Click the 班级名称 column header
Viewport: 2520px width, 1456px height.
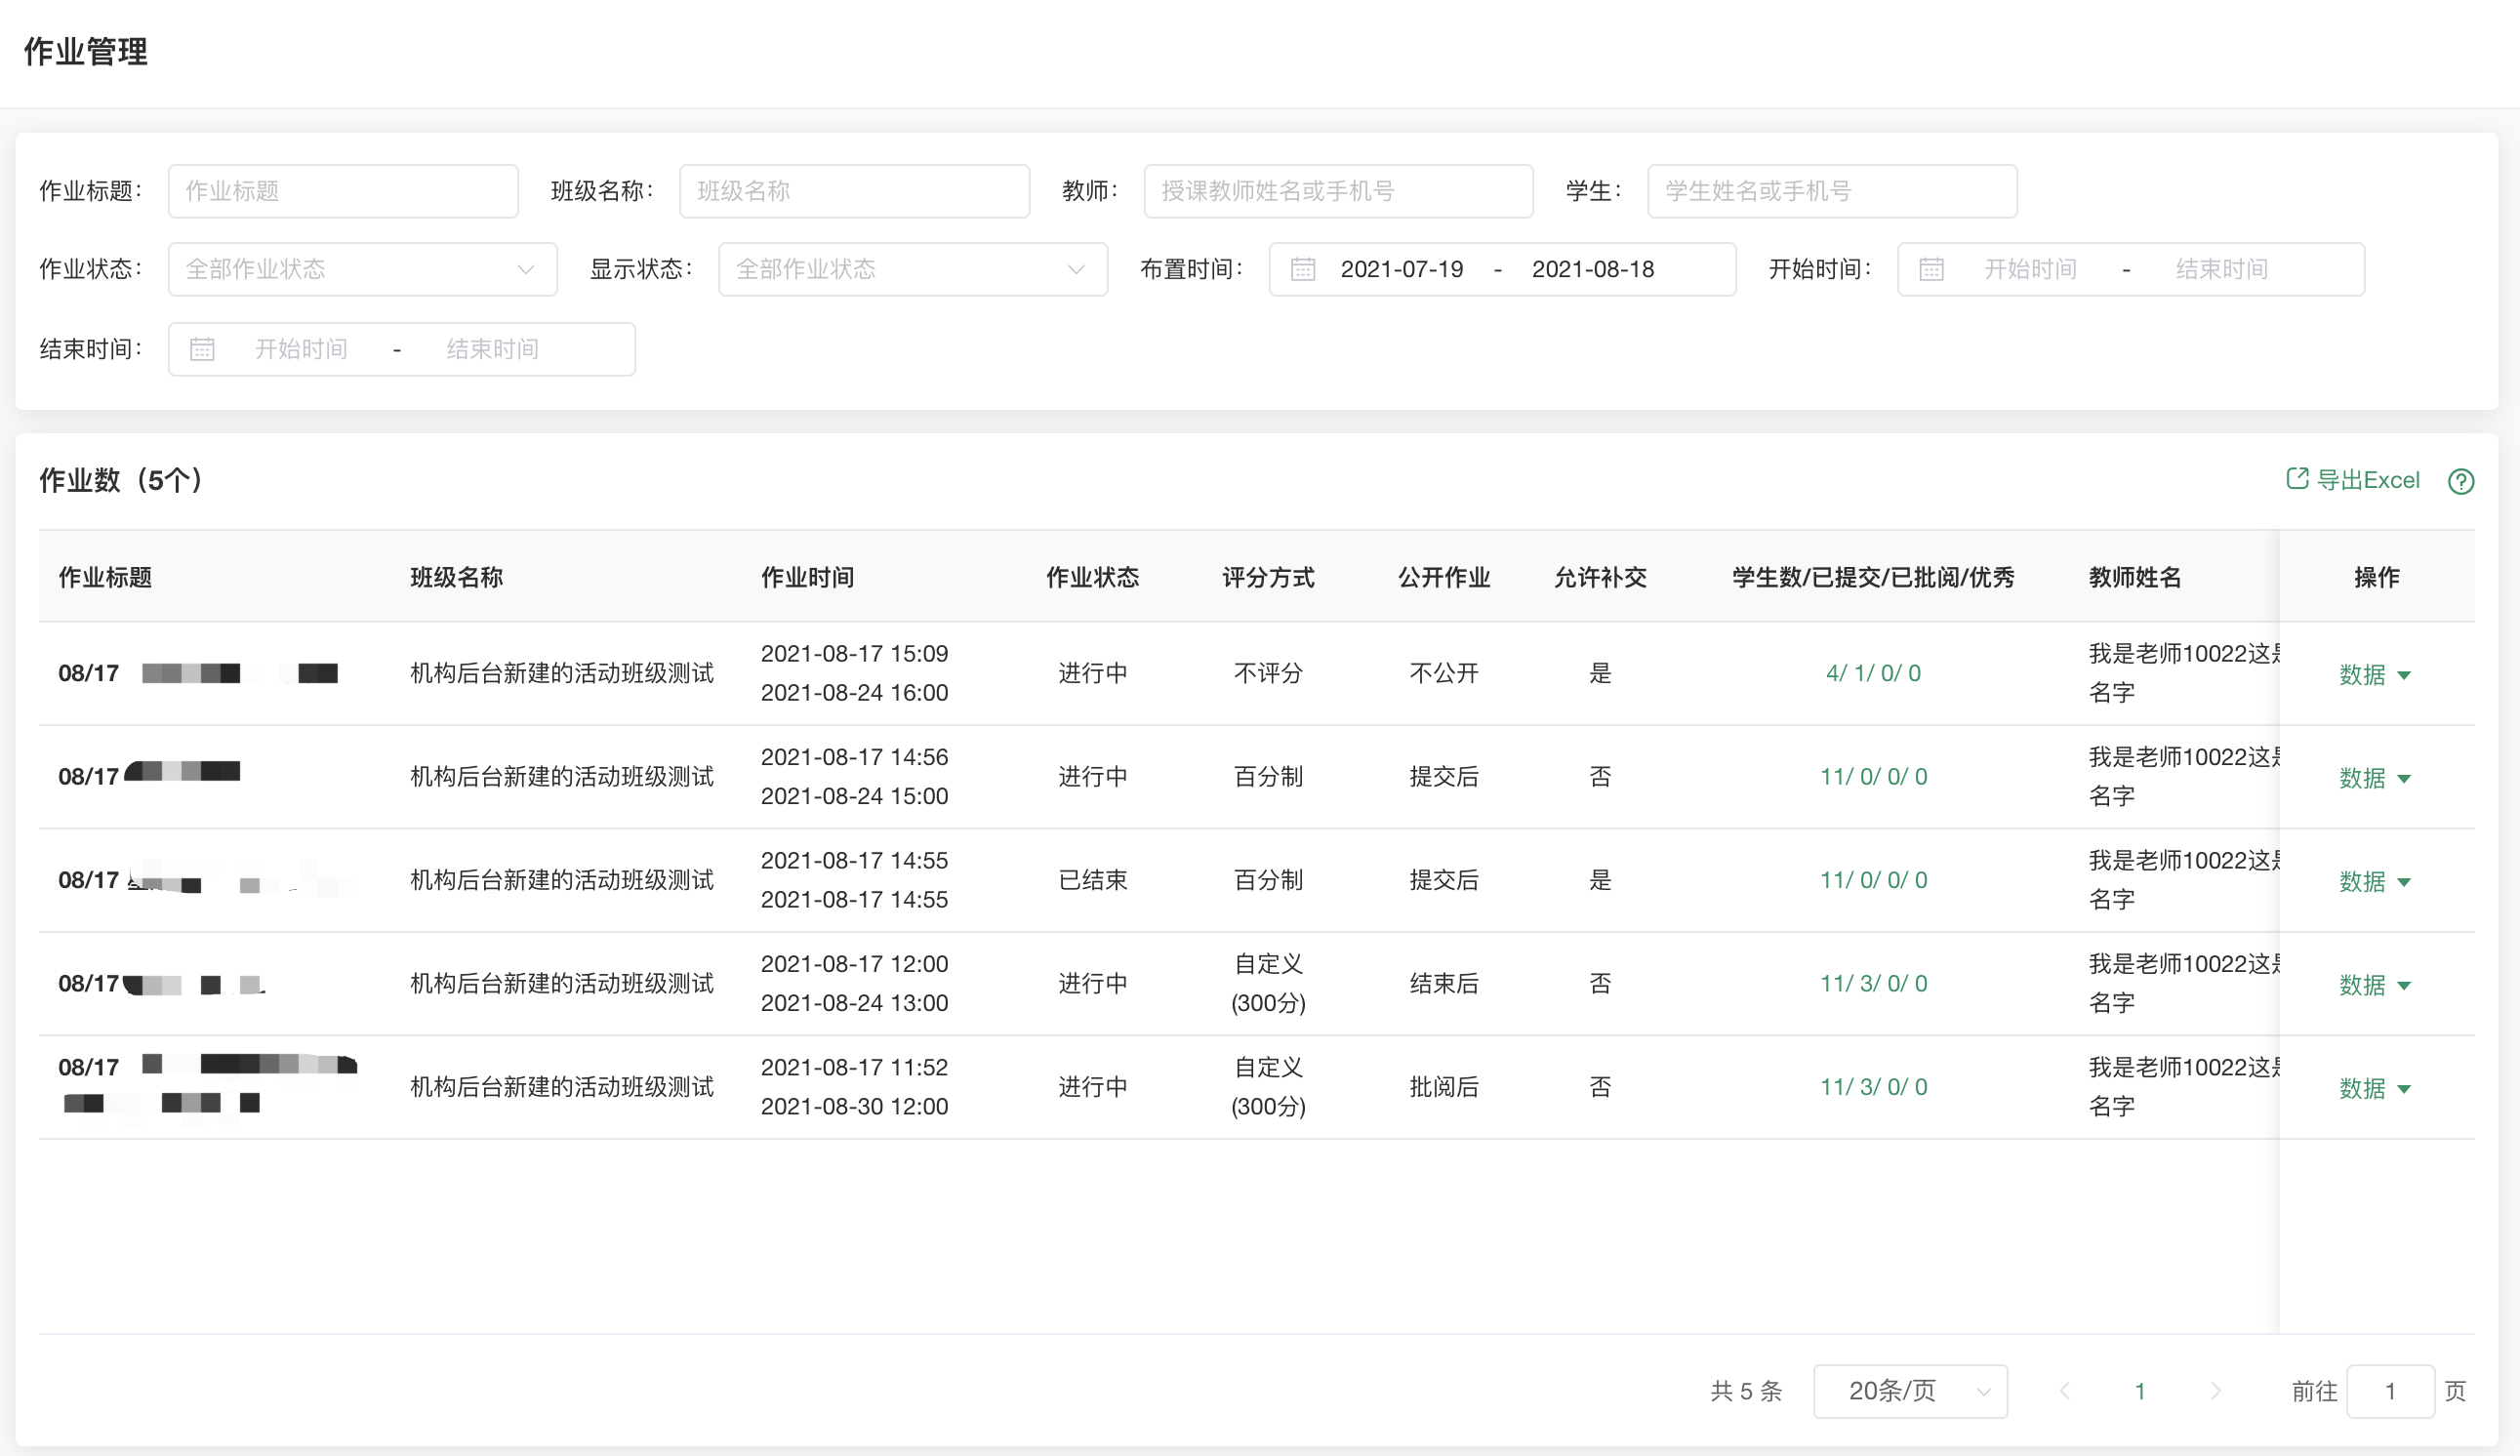(456, 577)
